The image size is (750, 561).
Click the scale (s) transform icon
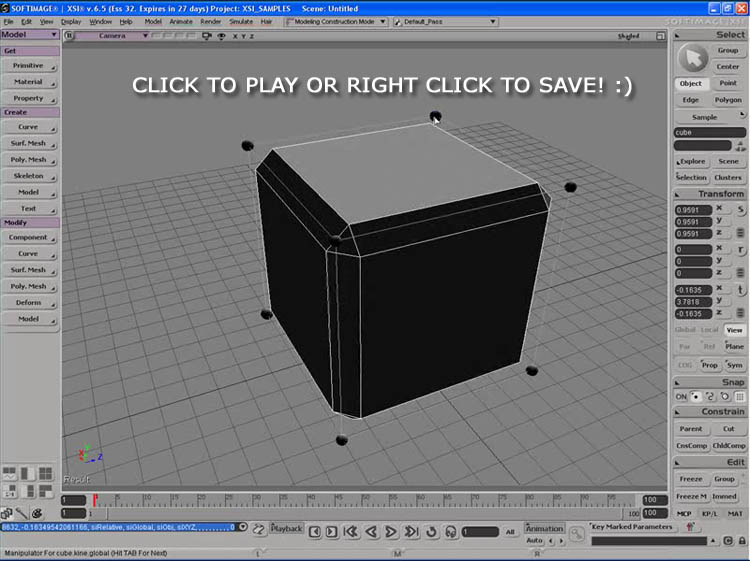(741, 210)
